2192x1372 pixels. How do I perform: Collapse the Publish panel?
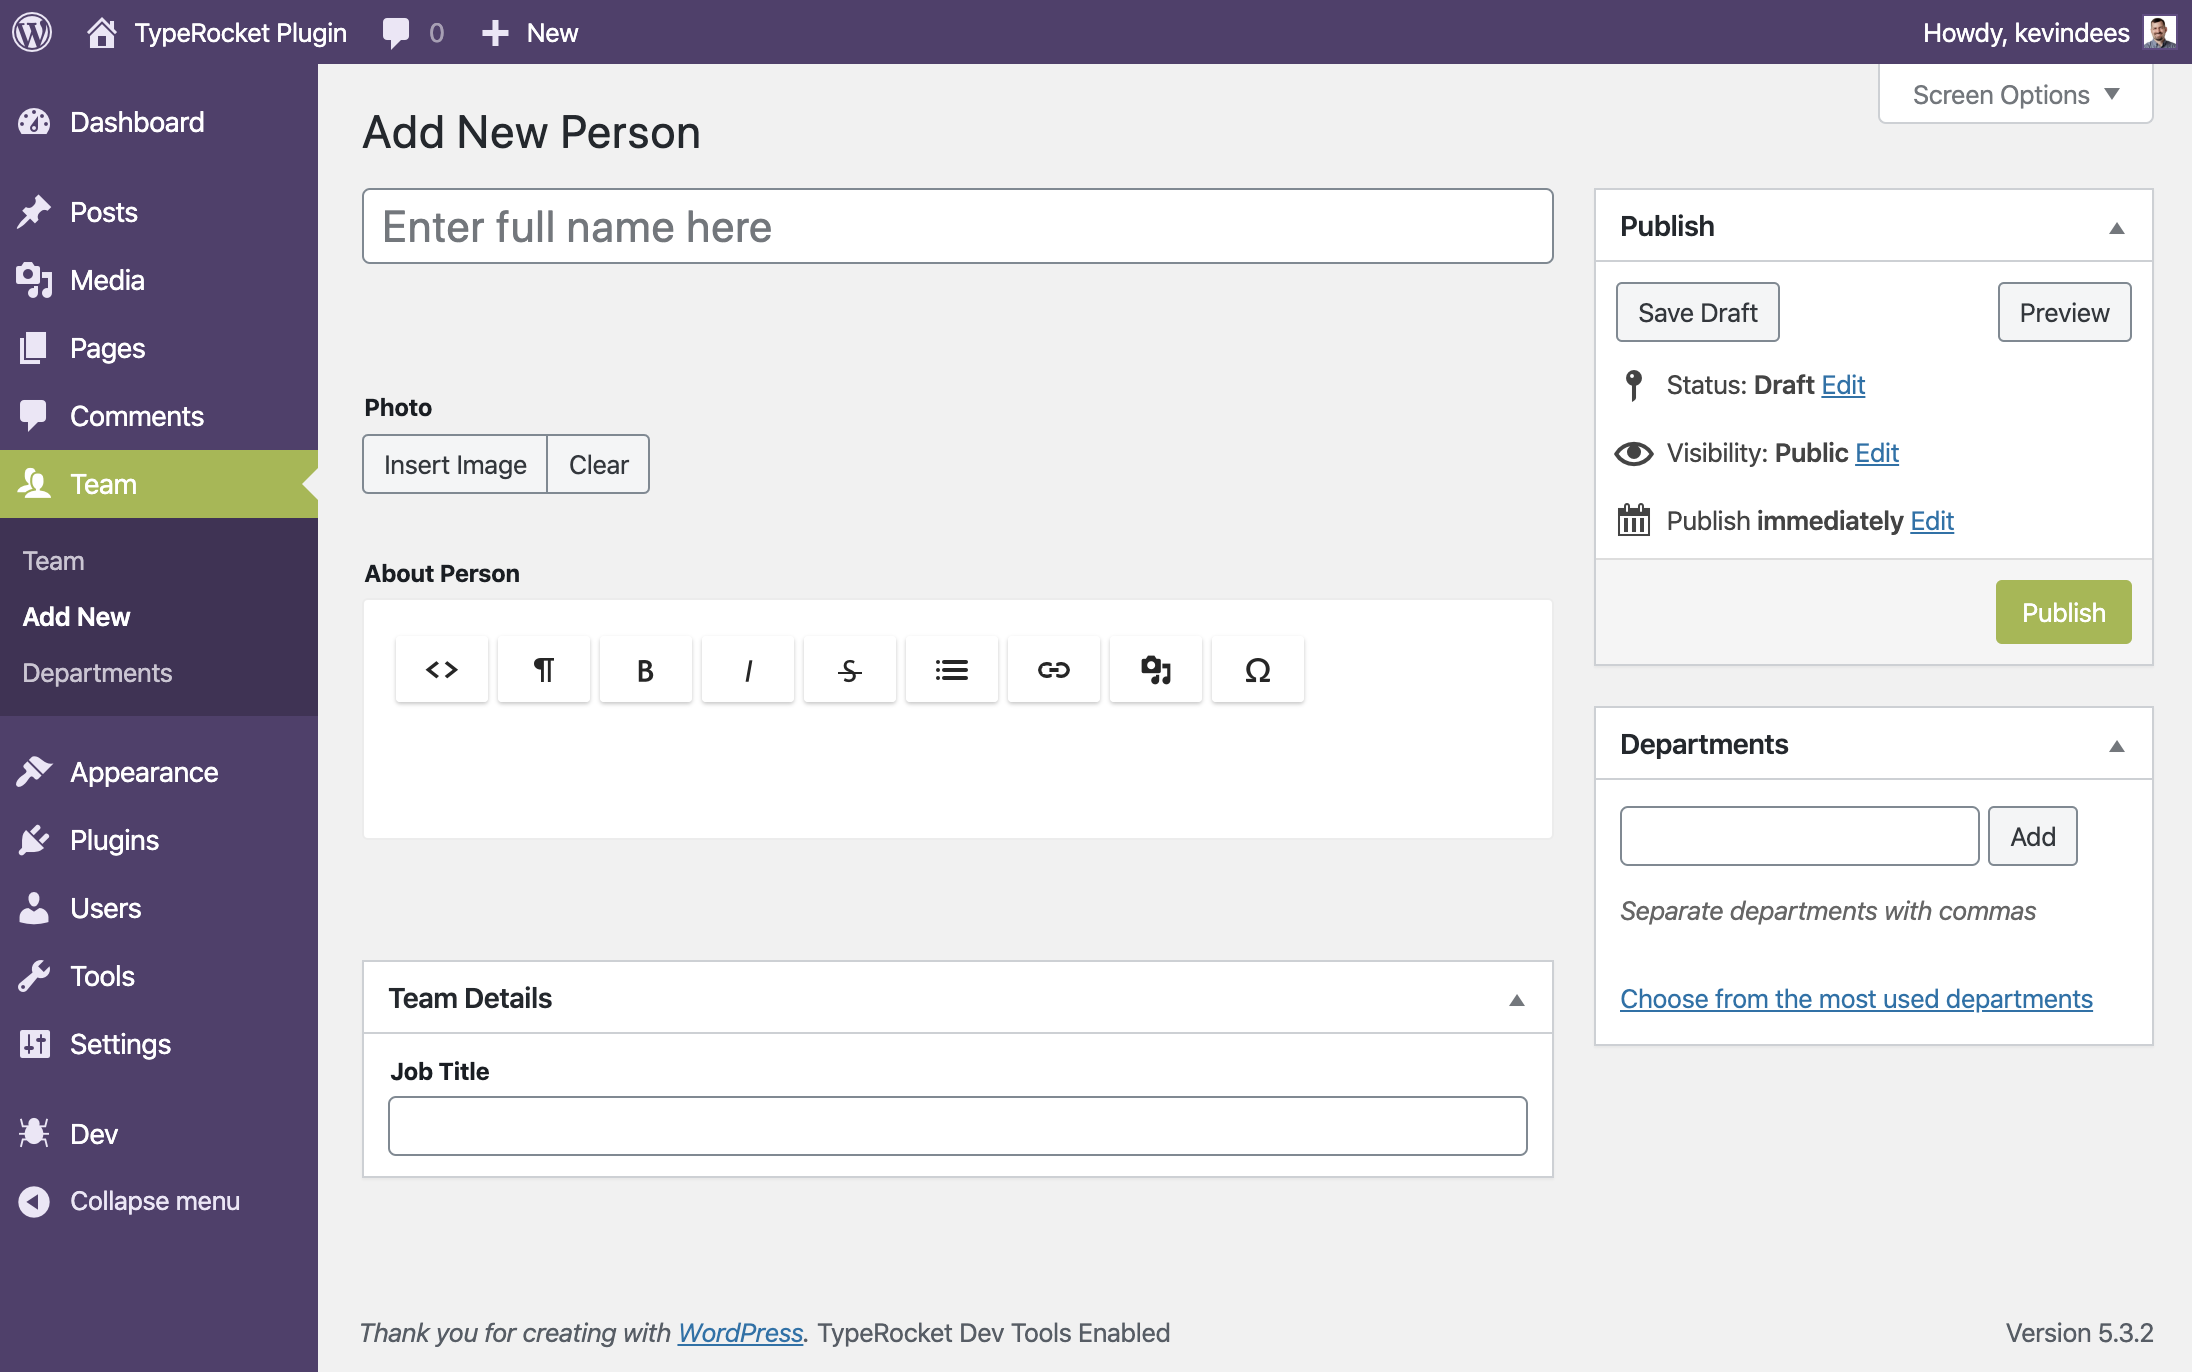pos(2116,228)
